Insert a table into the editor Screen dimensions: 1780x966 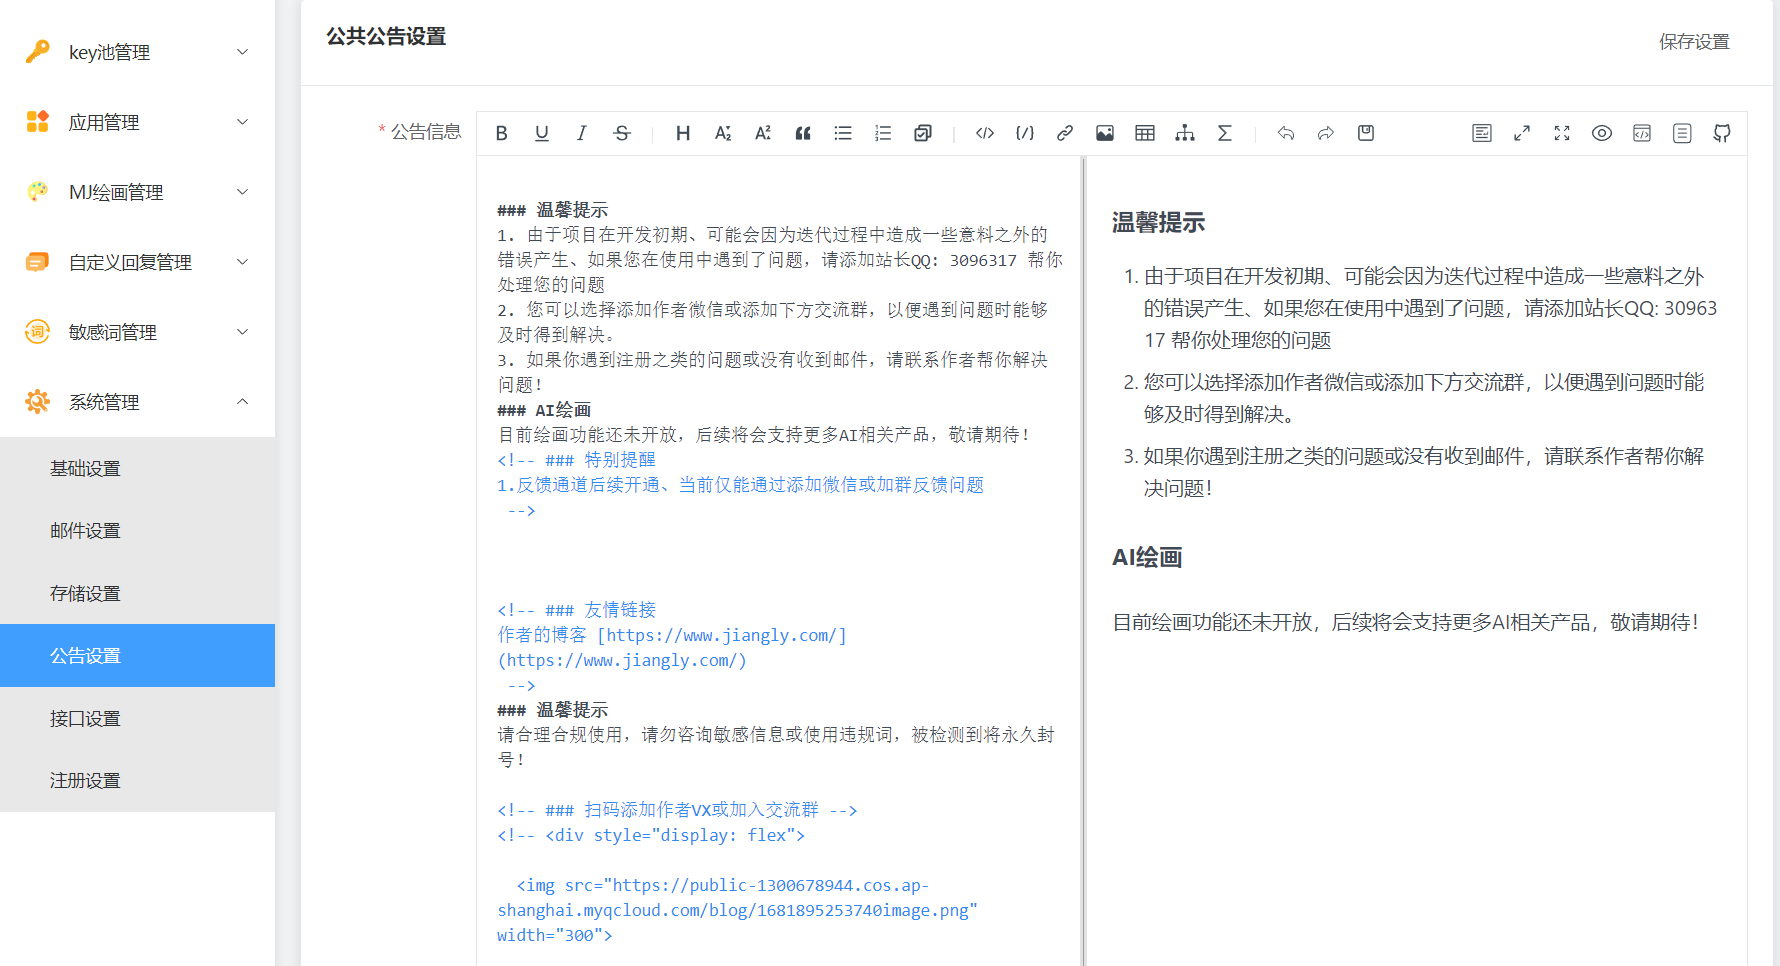[1145, 133]
